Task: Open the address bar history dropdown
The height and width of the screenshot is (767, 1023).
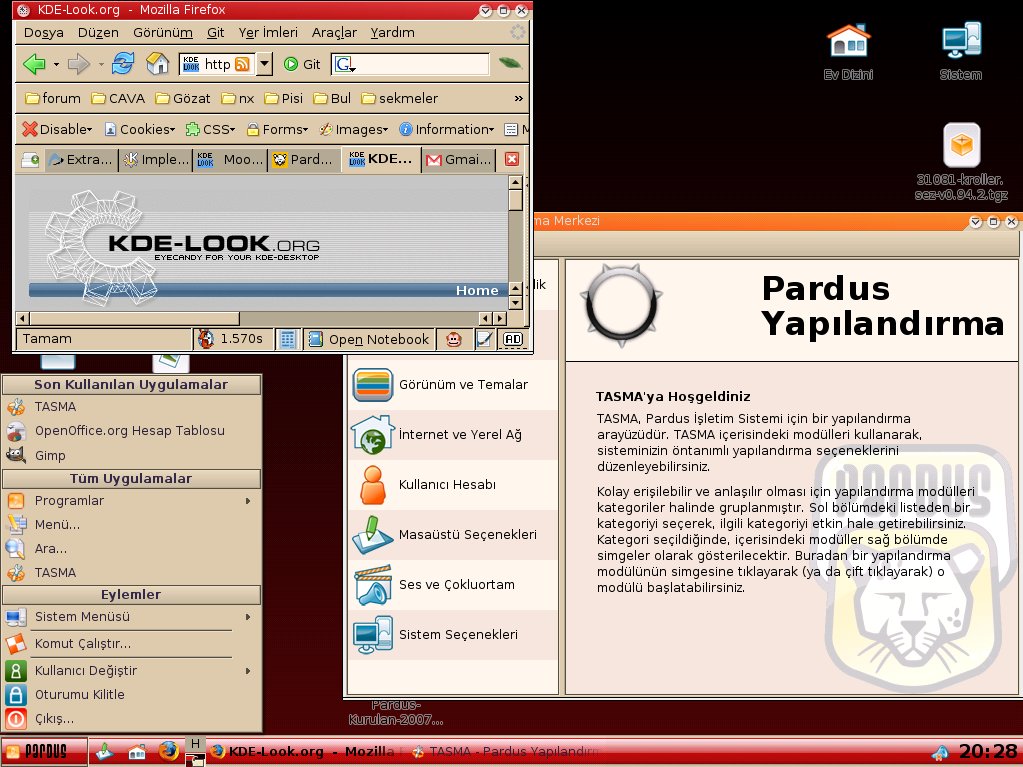Action: pyautogui.click(x=264, y=64)
